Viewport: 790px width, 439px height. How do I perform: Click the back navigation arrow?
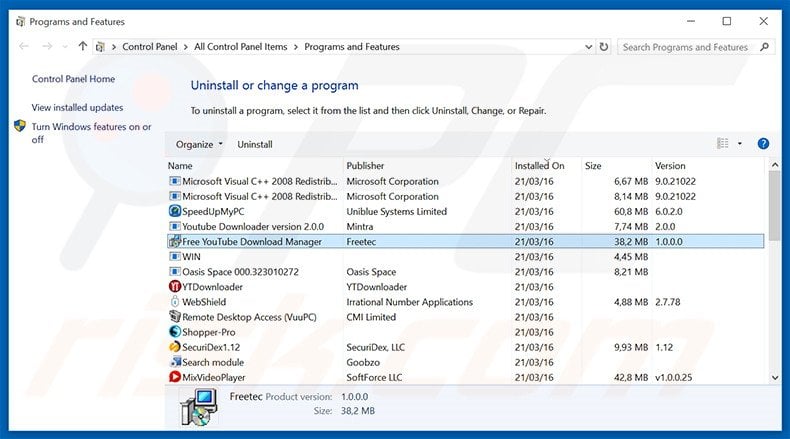[24, 46]
